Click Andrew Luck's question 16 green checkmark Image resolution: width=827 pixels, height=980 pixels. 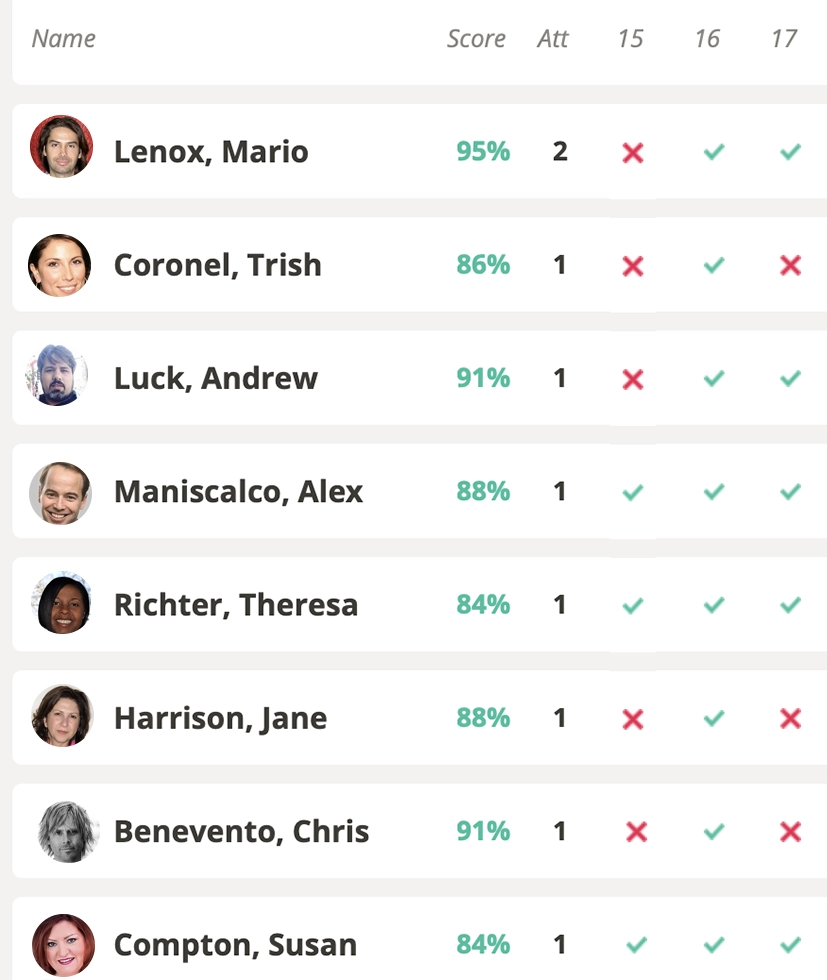[x=713, y=379]
